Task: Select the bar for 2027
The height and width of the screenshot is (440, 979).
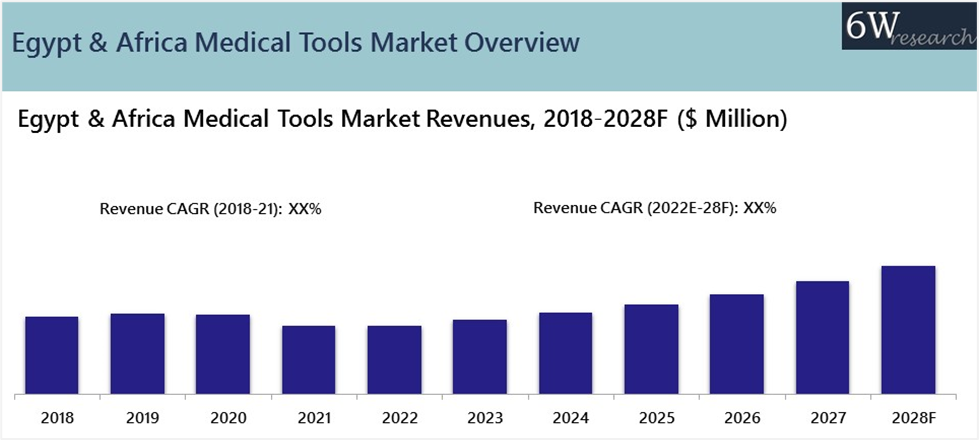Action: (x=822, y=337)
